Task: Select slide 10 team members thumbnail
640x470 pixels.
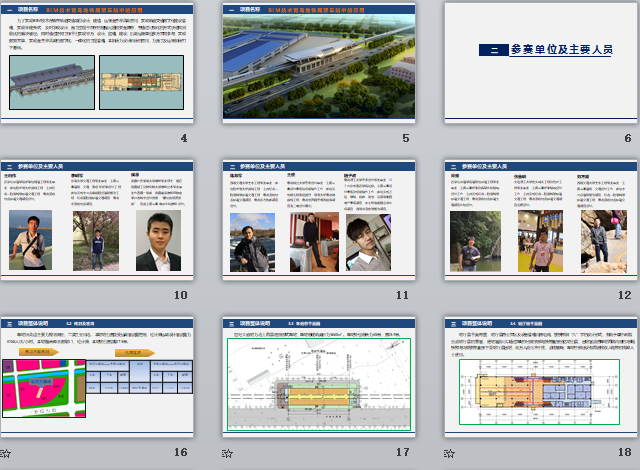Action: coord(96,219)
